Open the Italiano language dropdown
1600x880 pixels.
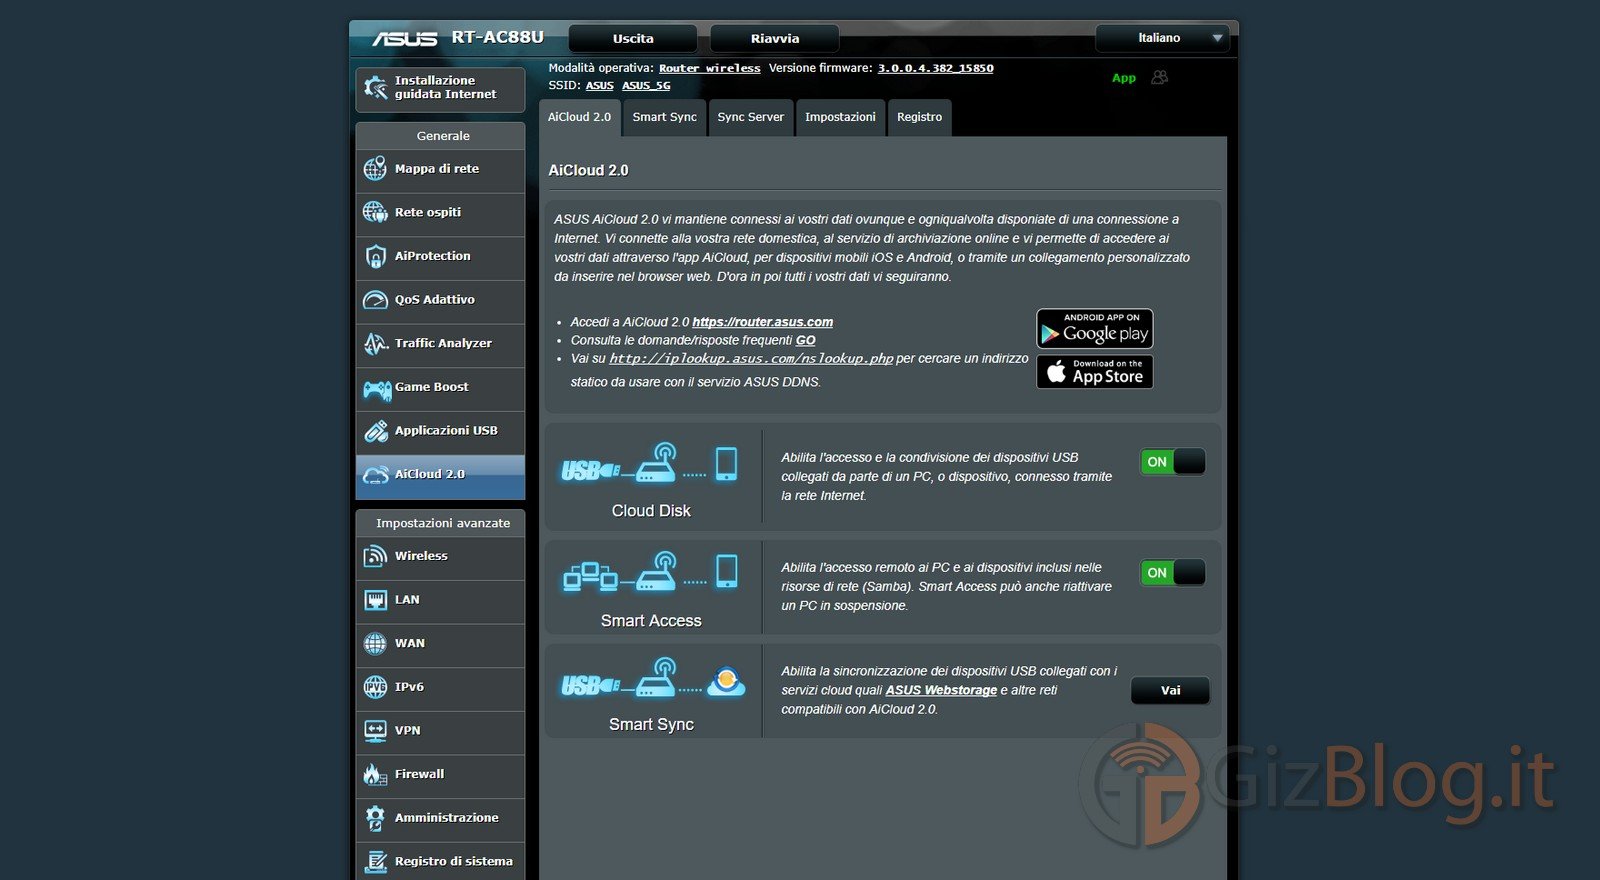coord(1162,38)
